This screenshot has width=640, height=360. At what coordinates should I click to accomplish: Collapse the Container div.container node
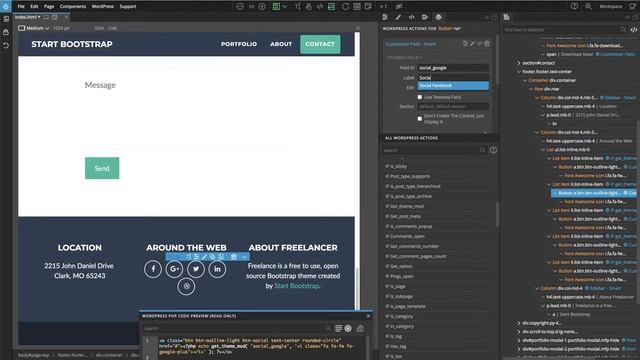tap(525, 80)
